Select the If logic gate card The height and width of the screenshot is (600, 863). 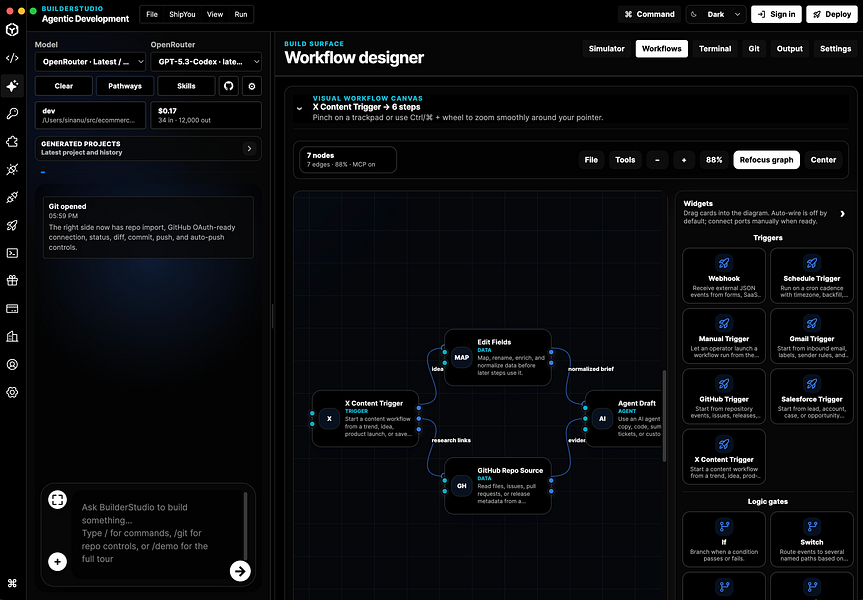(724, 539)
